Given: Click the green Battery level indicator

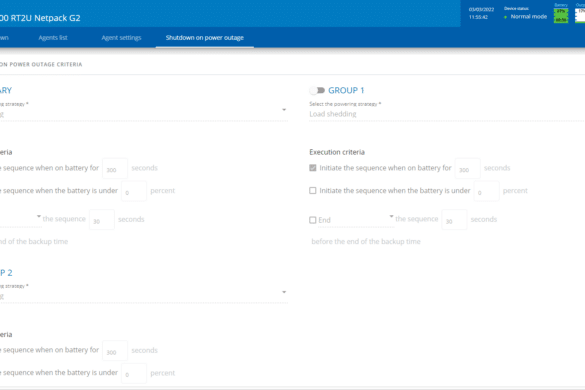Looking at the screenshot, I should (x=561, y=15).
